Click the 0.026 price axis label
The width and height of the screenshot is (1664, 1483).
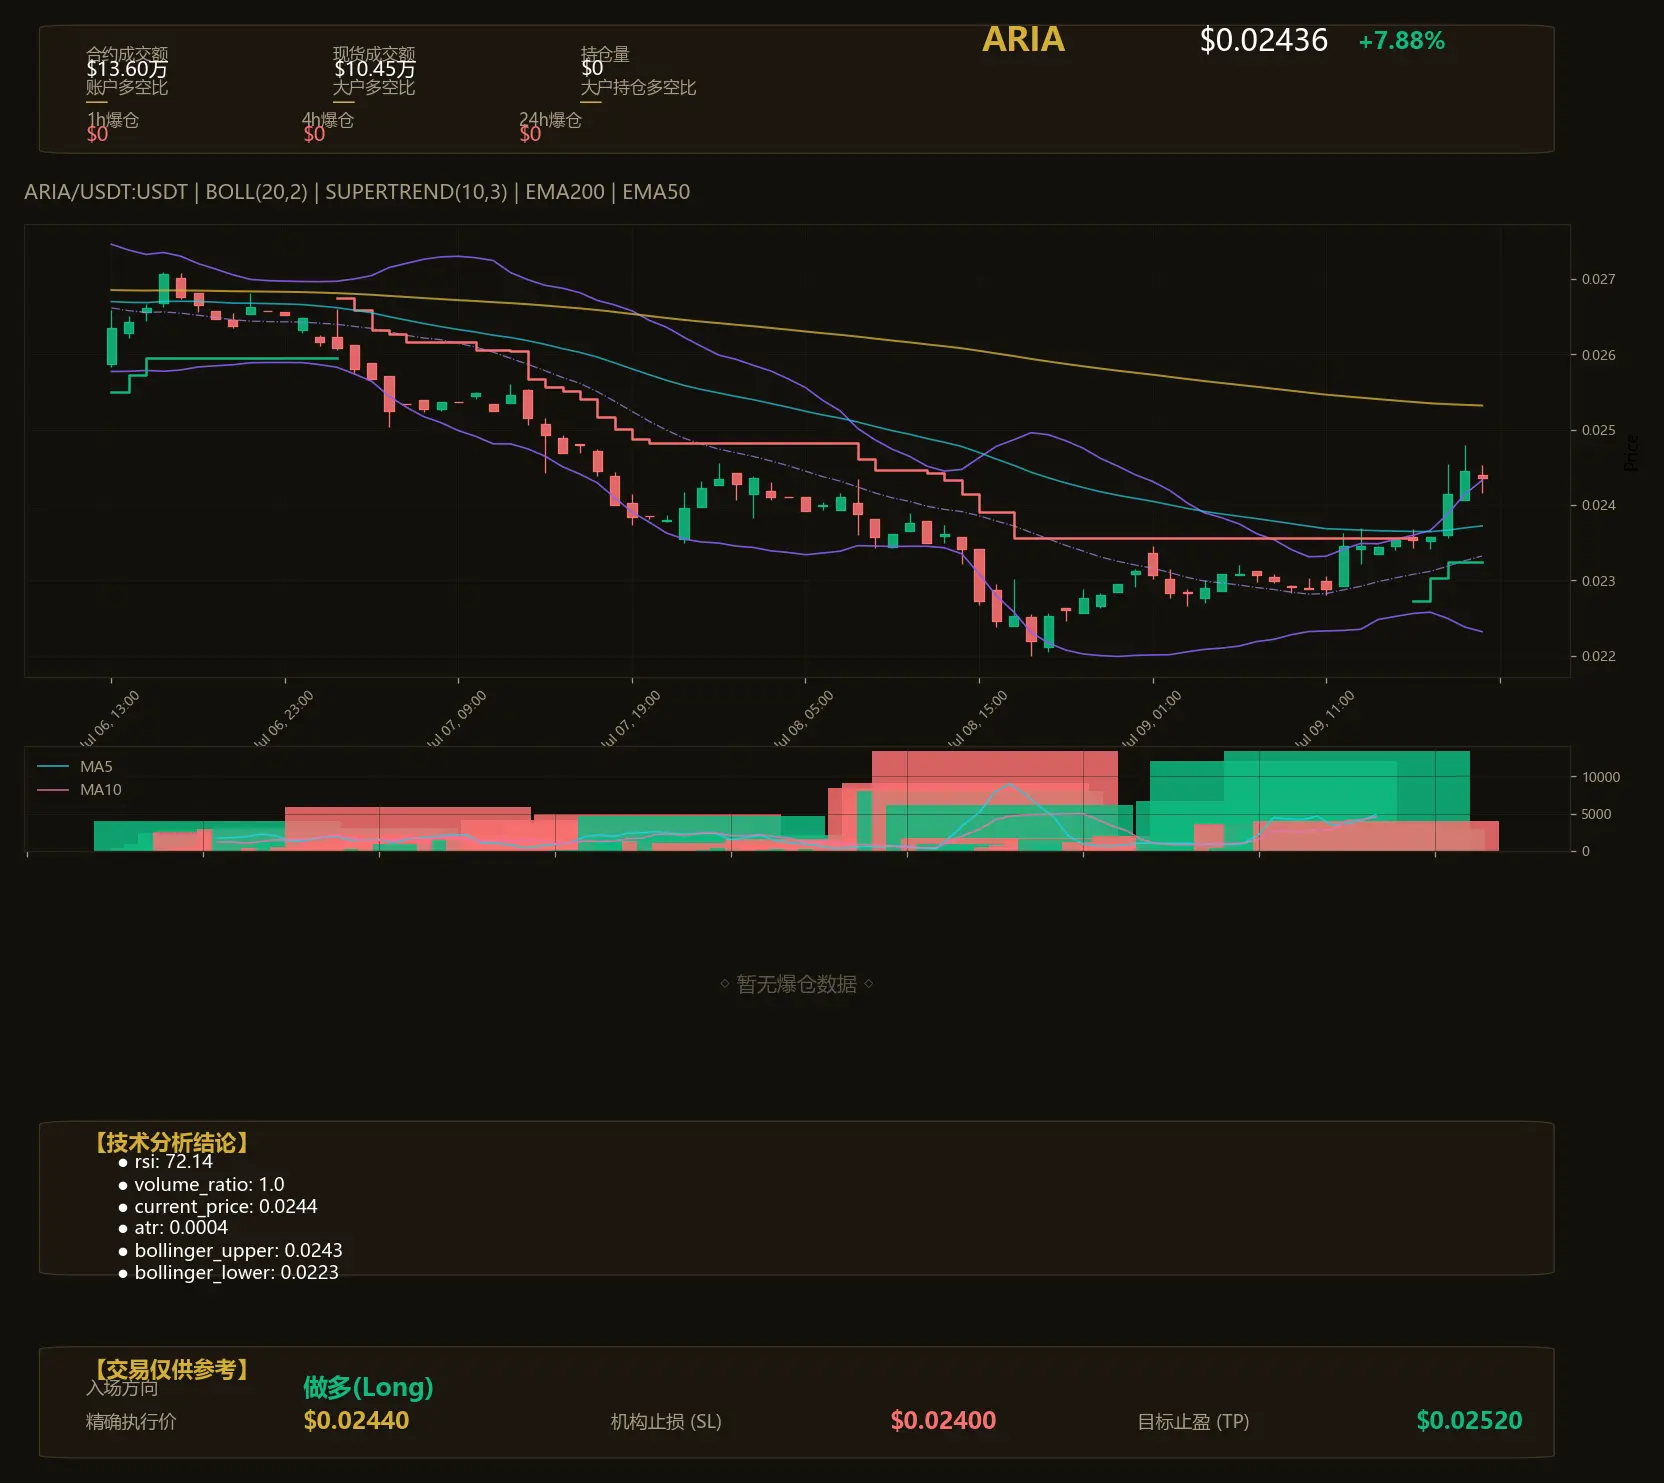[x=1598, y=355]
